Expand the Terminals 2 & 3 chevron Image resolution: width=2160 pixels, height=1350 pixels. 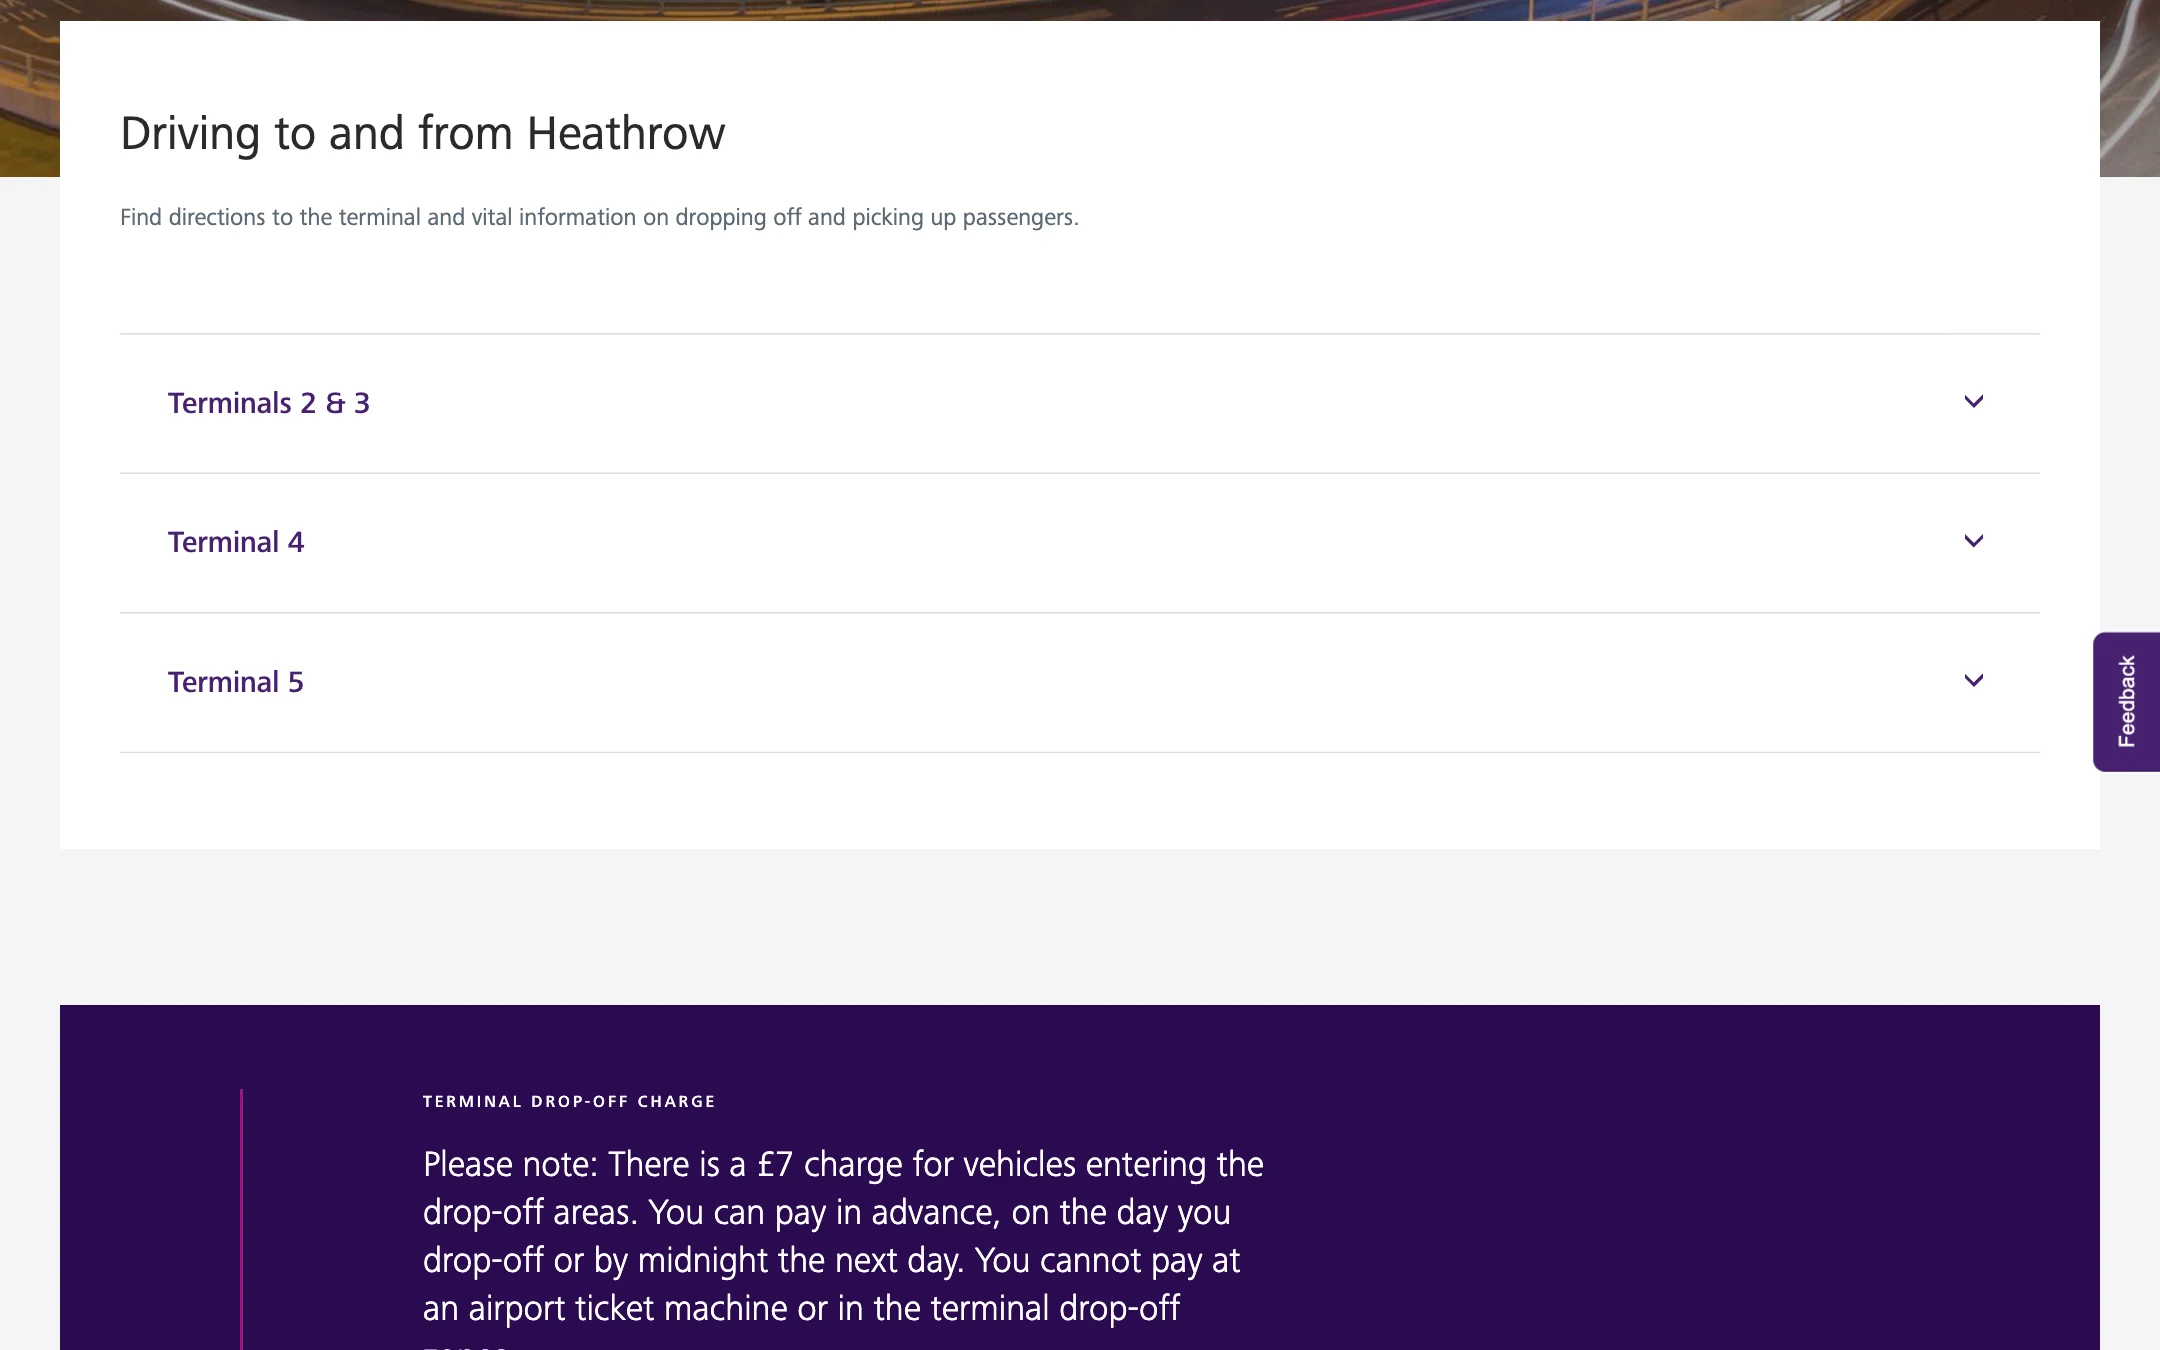(1973, 402)
